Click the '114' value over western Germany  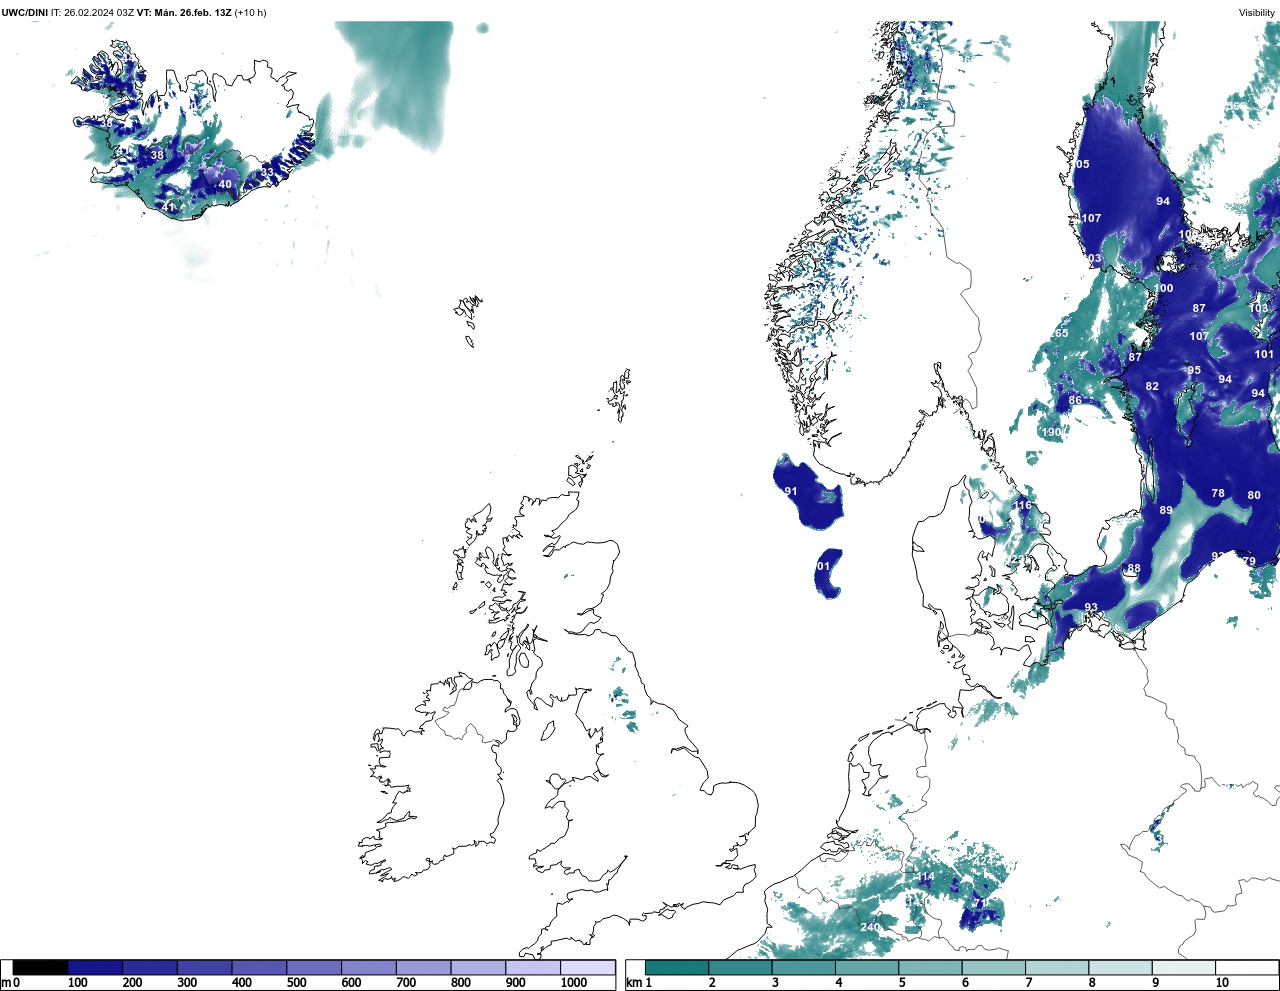click(x=926, y=877)
